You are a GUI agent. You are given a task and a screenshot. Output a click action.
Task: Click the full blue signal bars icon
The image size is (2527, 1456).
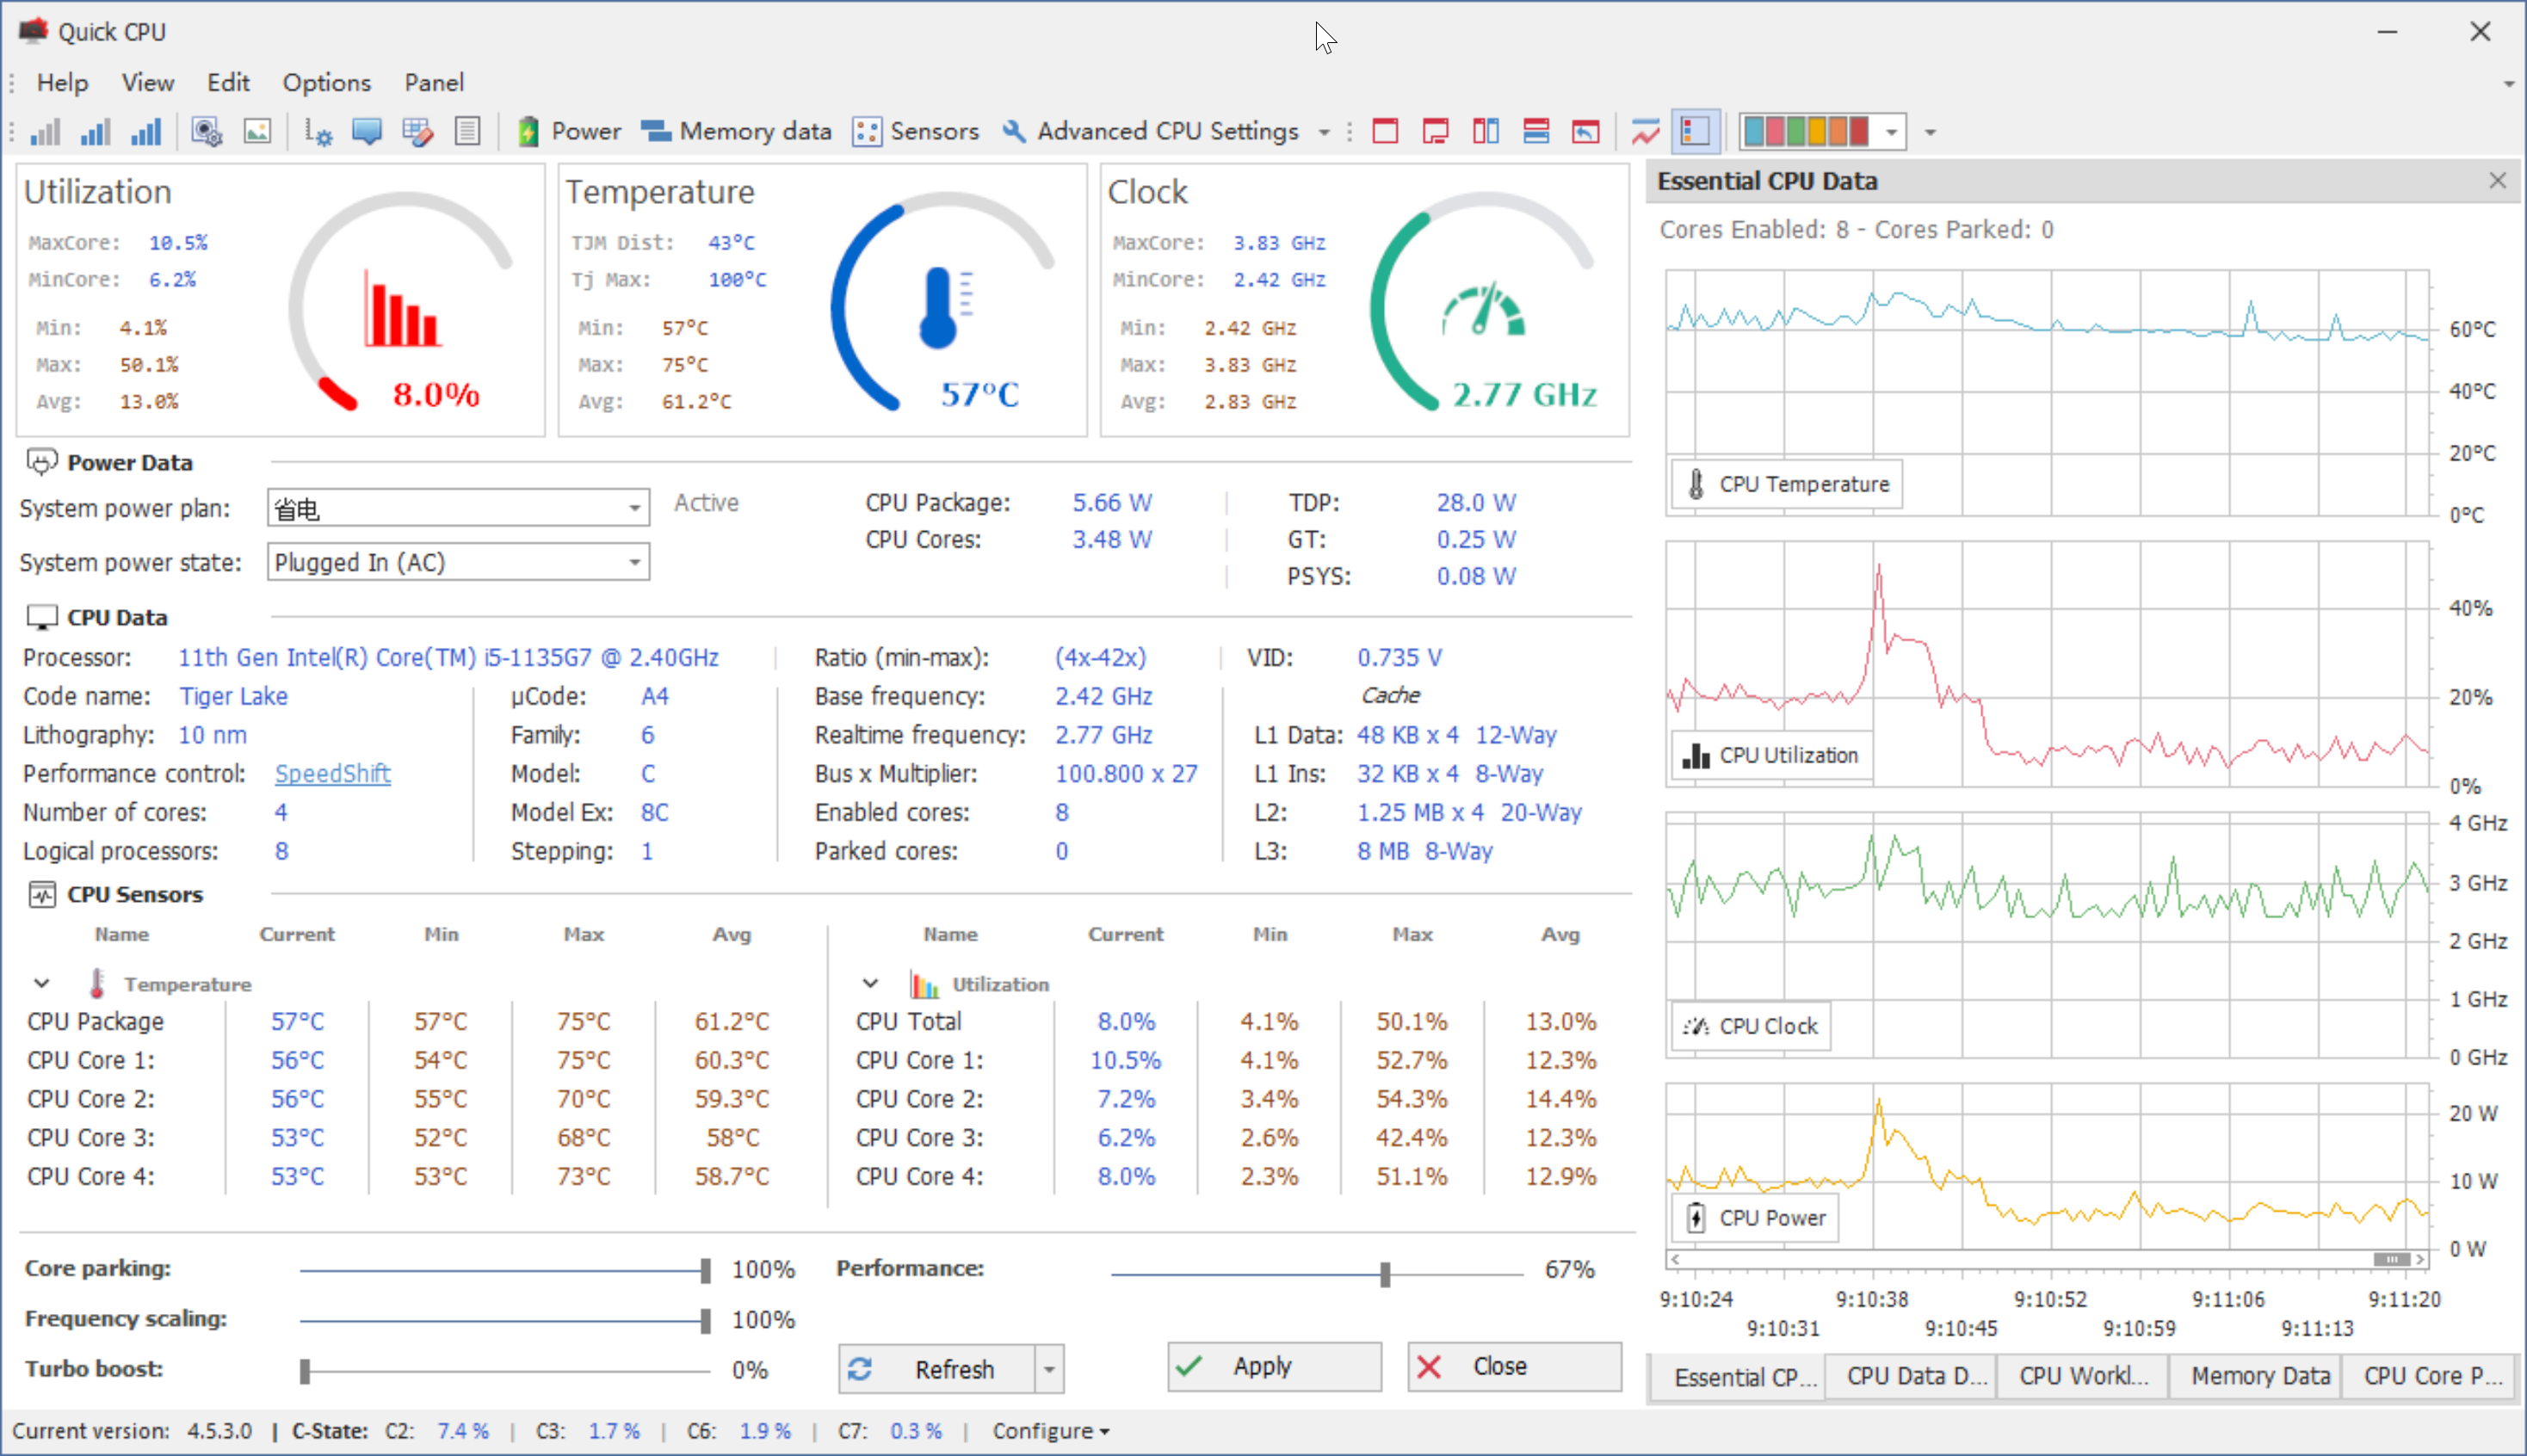point(146,131)
